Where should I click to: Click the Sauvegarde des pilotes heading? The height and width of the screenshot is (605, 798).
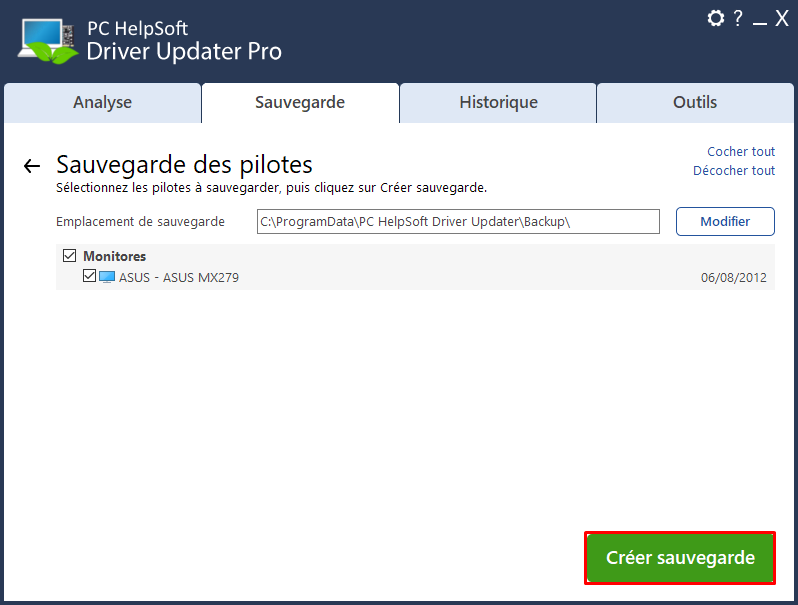coord(184,165)
